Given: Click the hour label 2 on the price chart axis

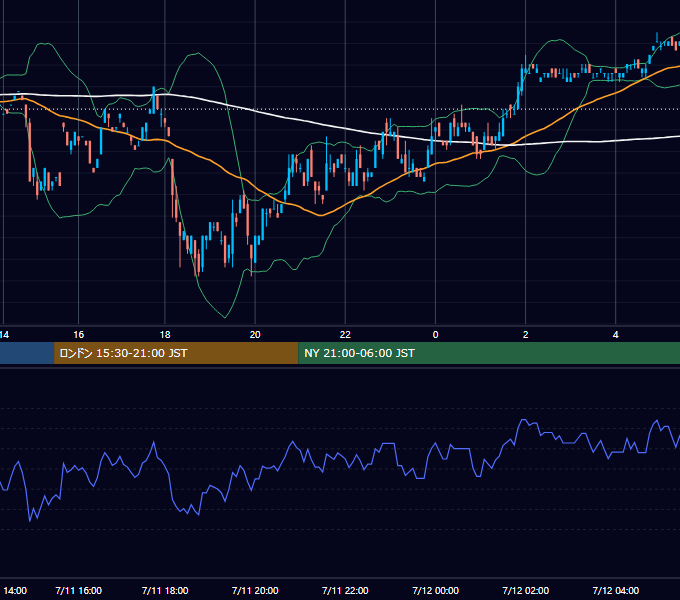Looking at the screenshot, I should [526, 335].
